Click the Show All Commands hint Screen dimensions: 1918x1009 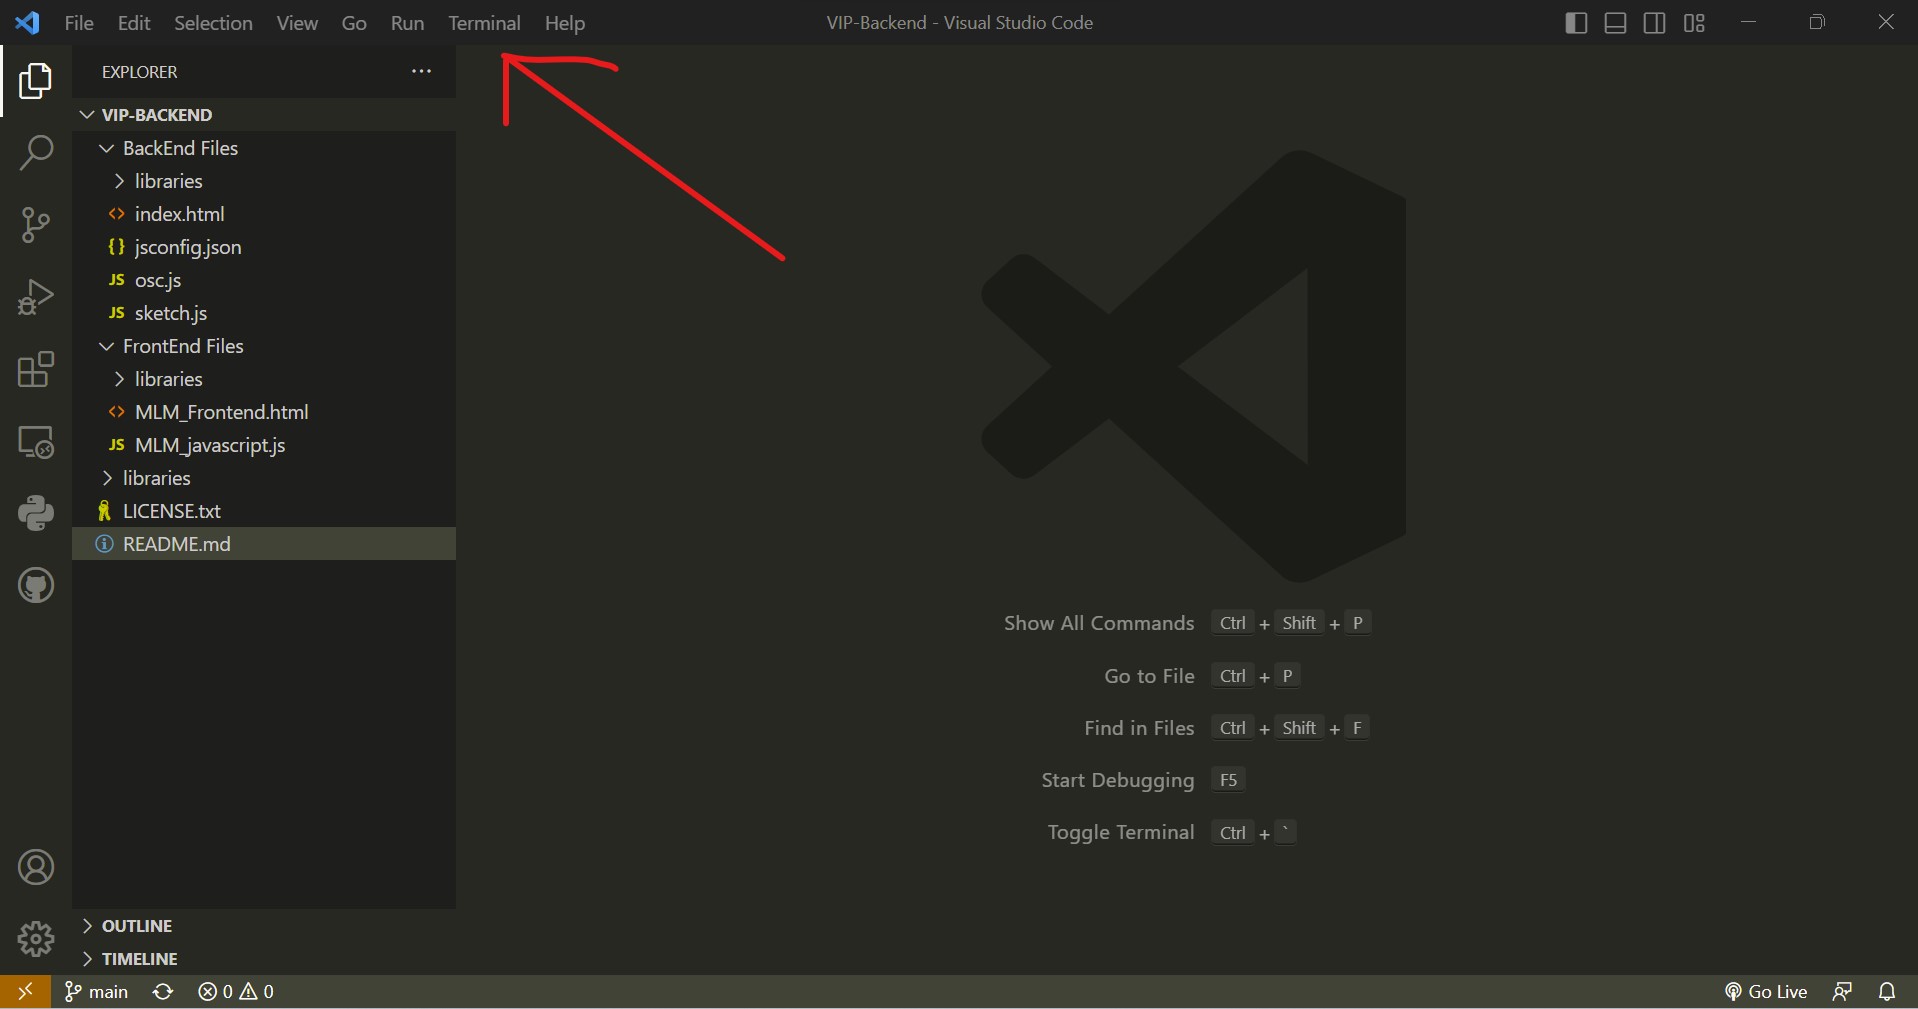1099,623
